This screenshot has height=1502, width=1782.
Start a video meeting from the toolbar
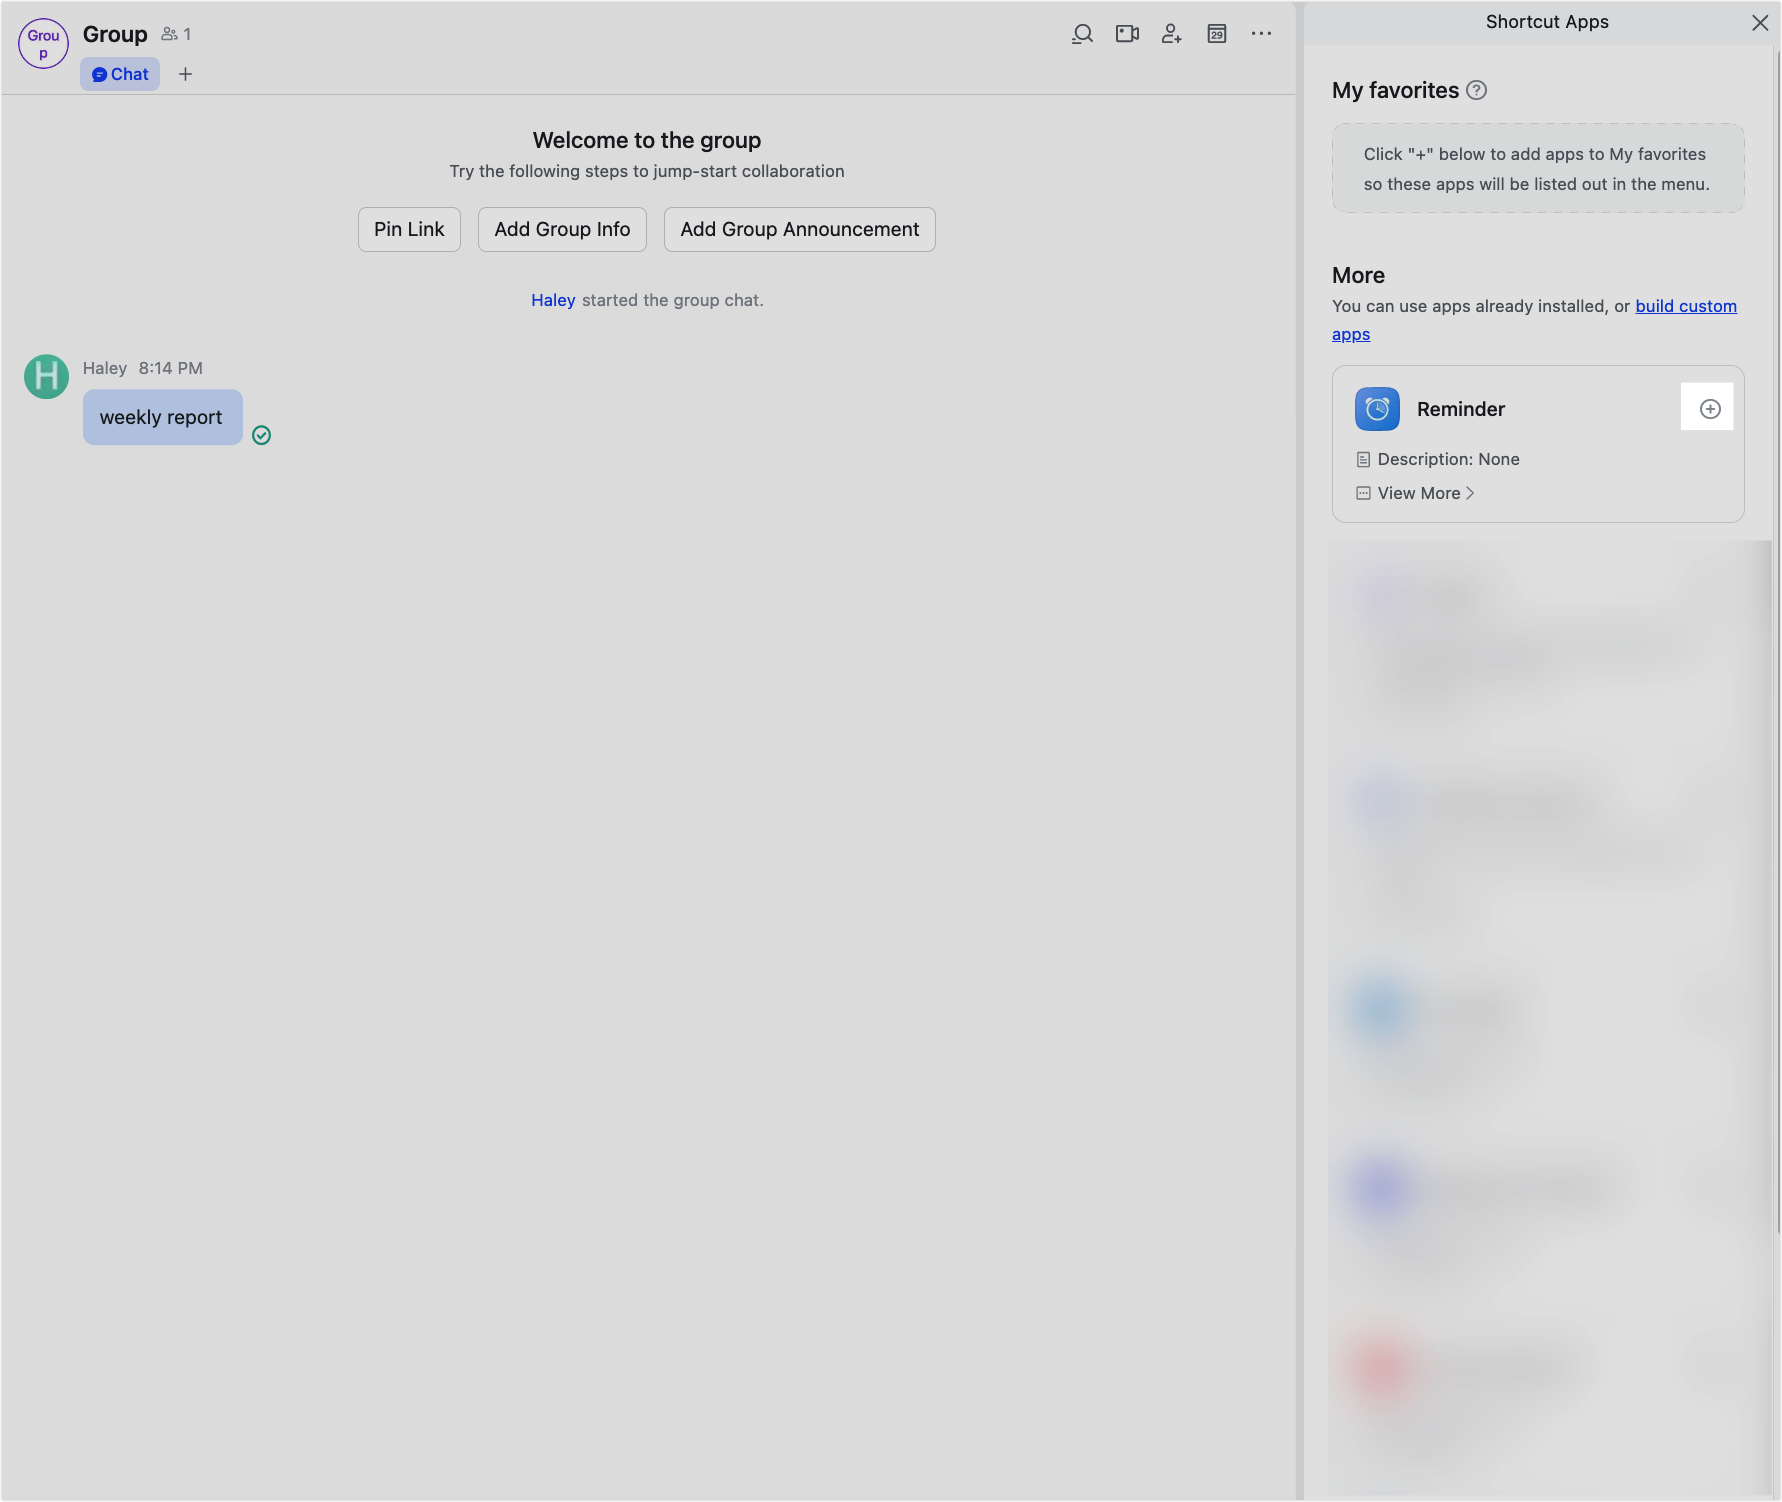coord(1127,33)
